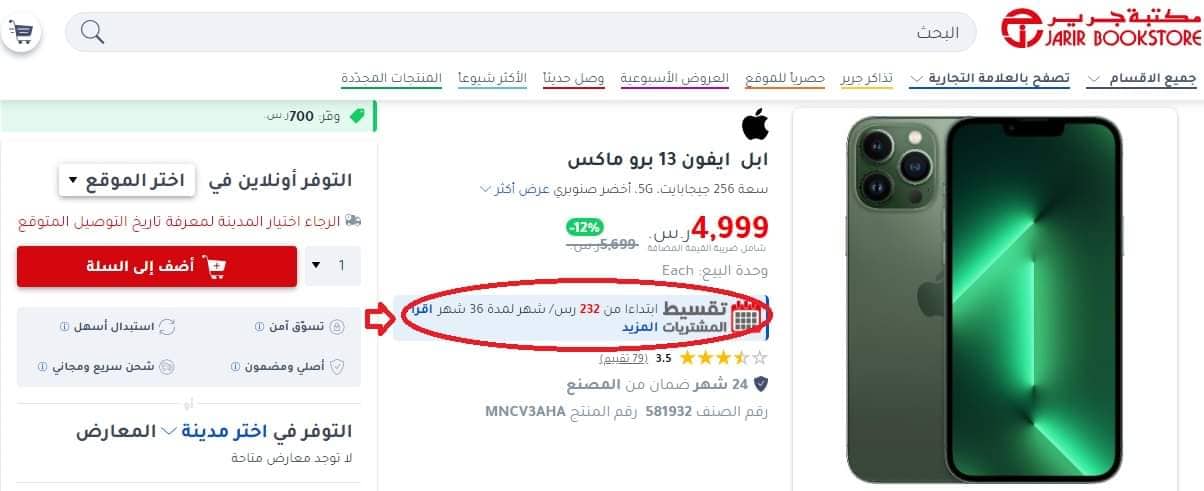Click the Apple brand logo
The image size is (1204, 491).
[x=754, y=127]
